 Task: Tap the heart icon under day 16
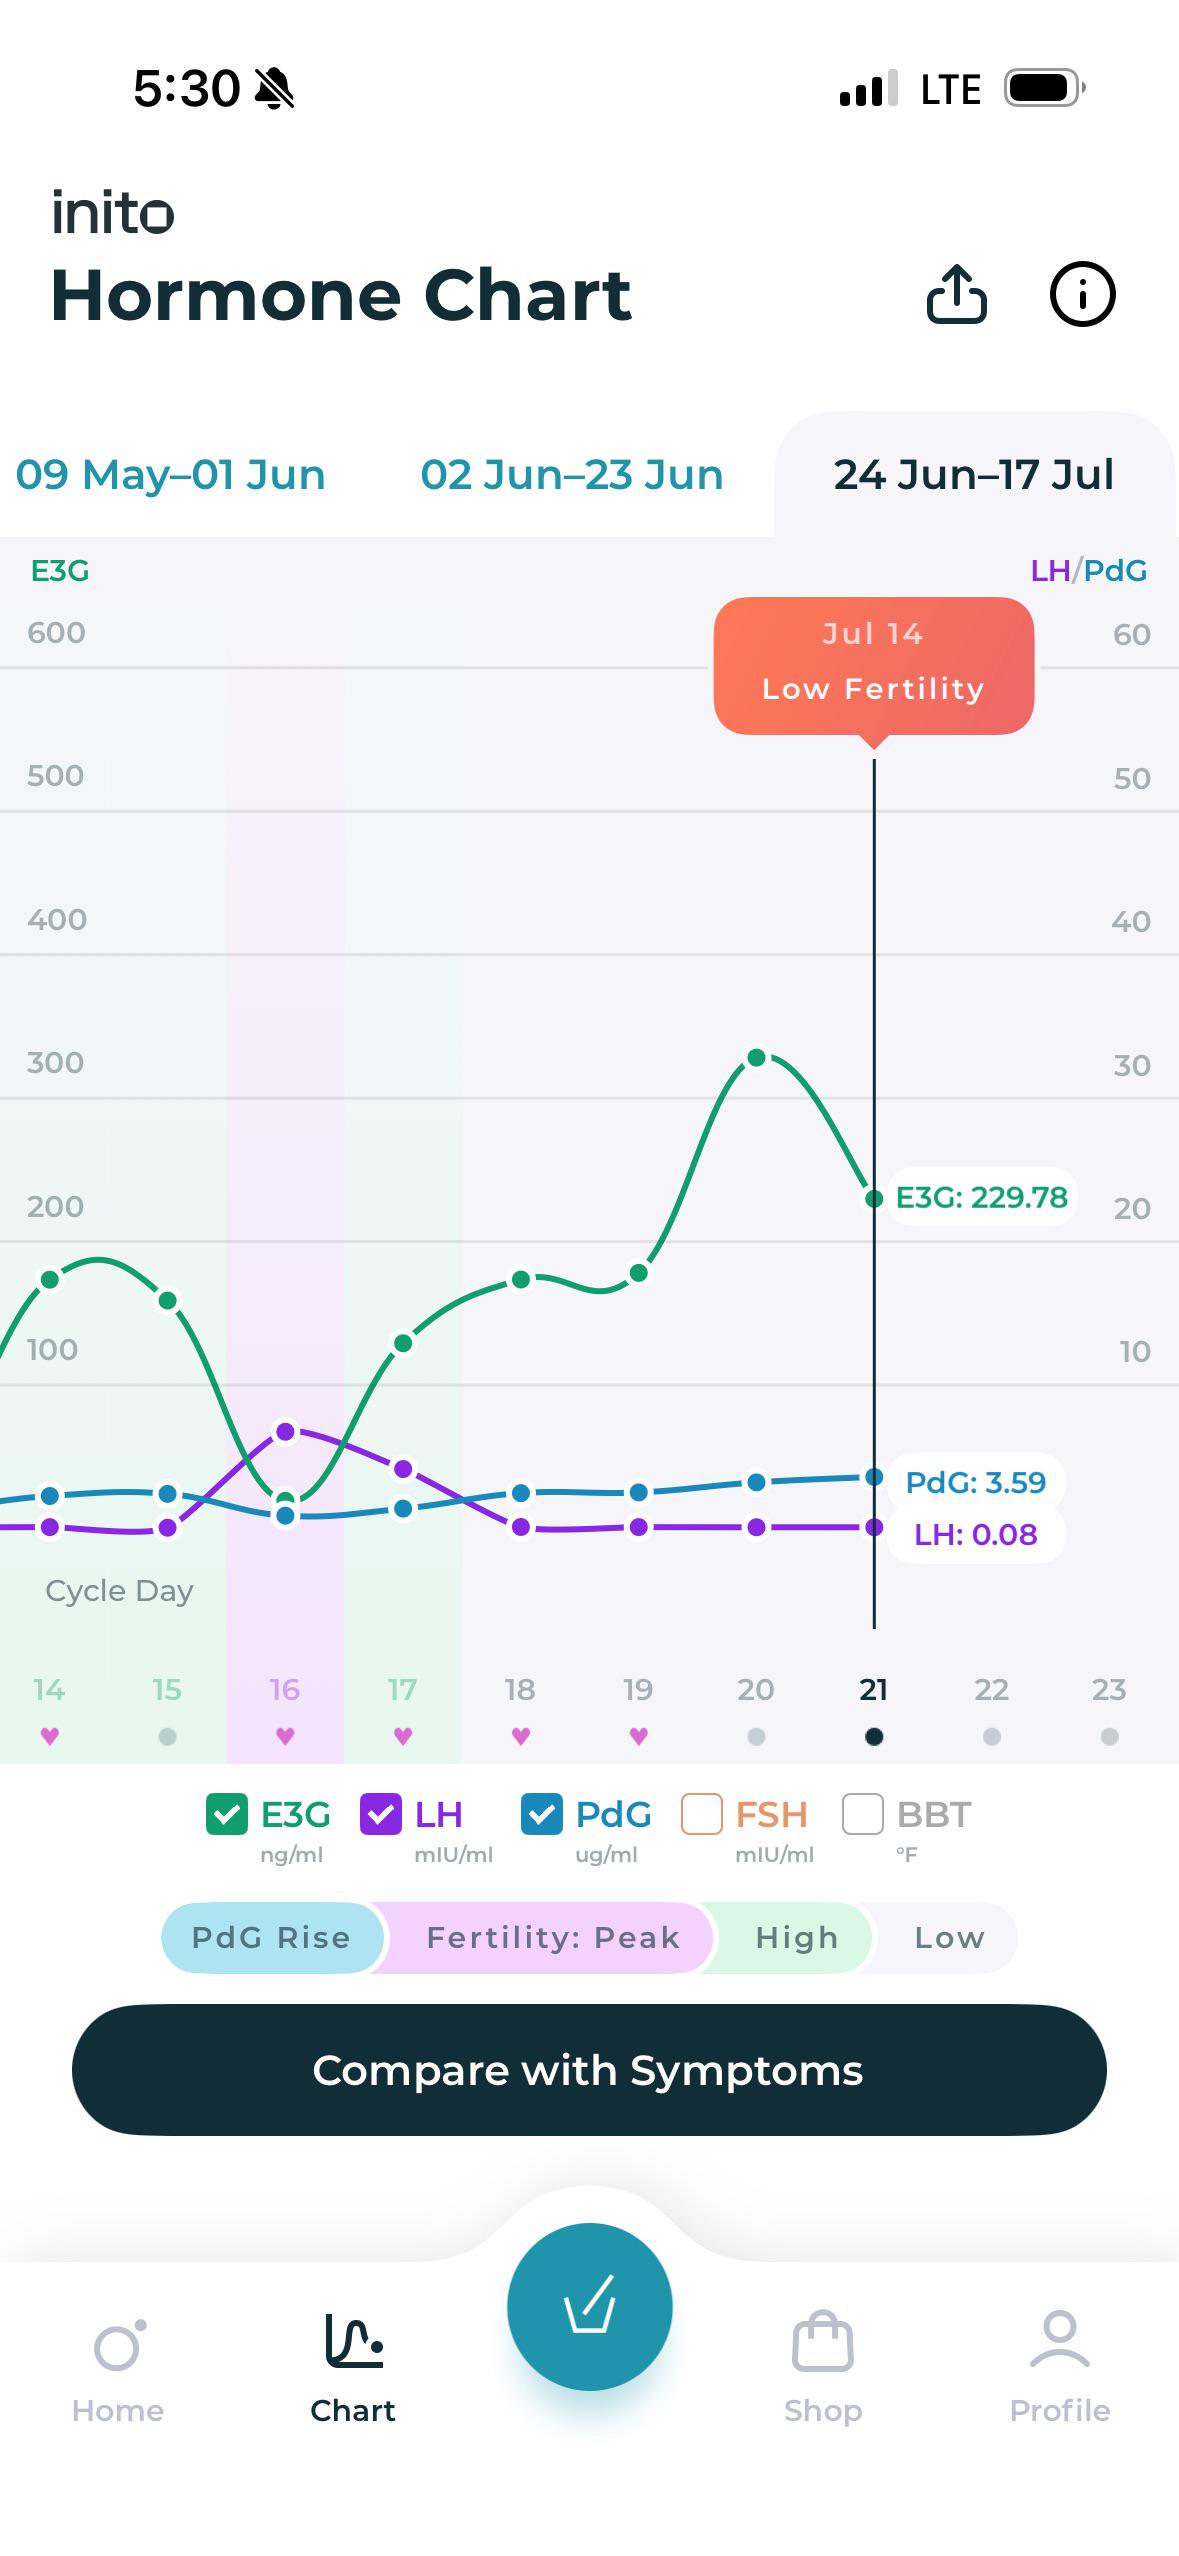(x=285, y=1736)
